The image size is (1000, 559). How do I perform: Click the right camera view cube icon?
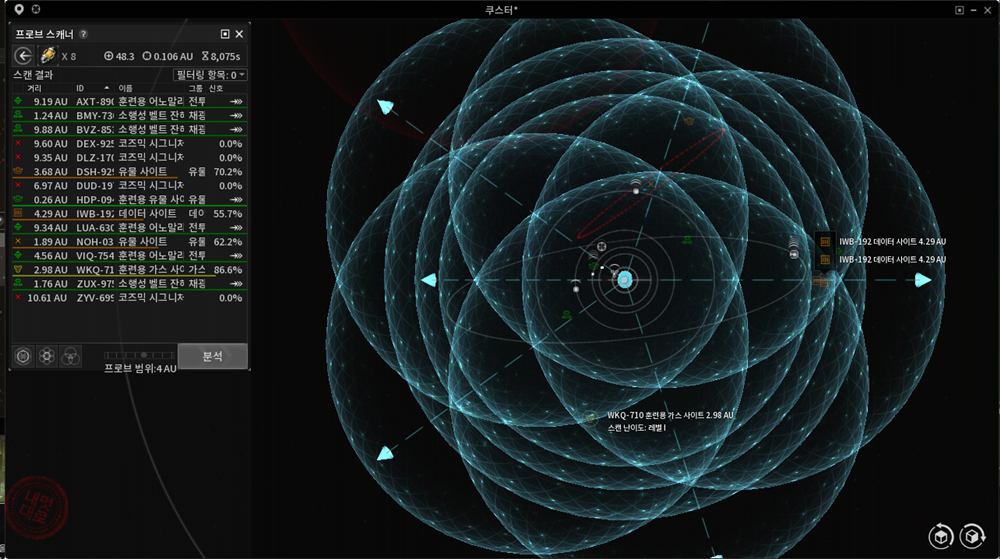(972, 536)
